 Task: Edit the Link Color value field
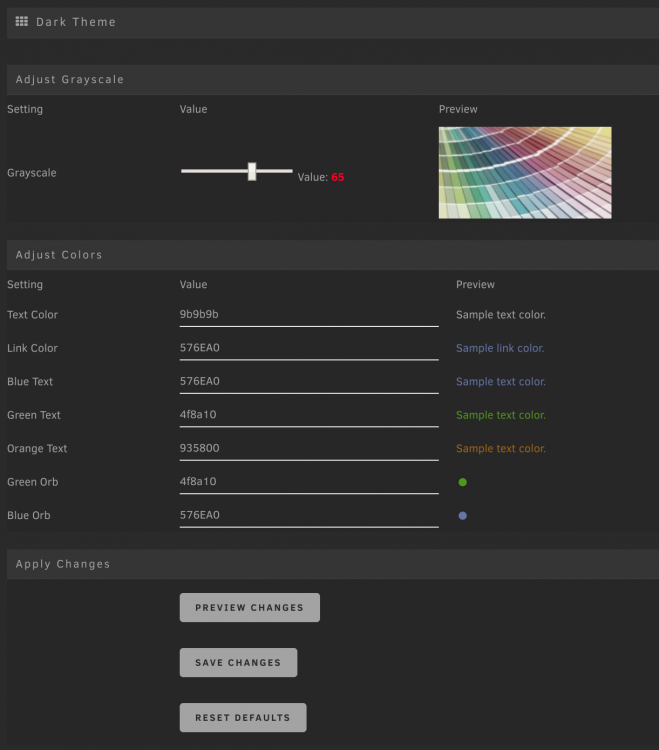309,348
